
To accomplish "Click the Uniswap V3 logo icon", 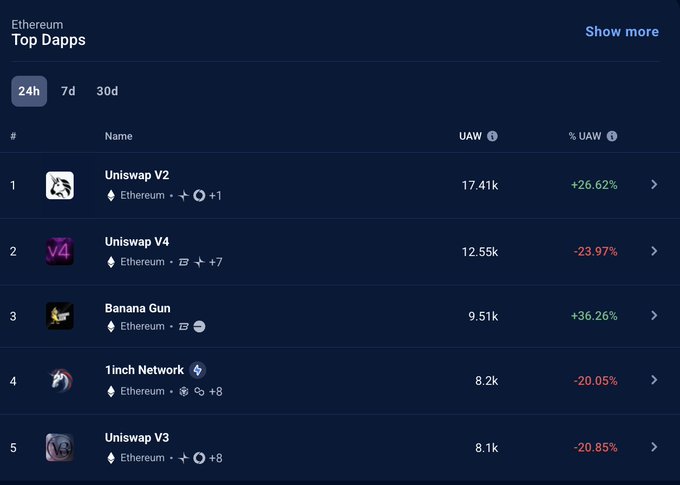I will pyautogui.click(x=60, y=447).
